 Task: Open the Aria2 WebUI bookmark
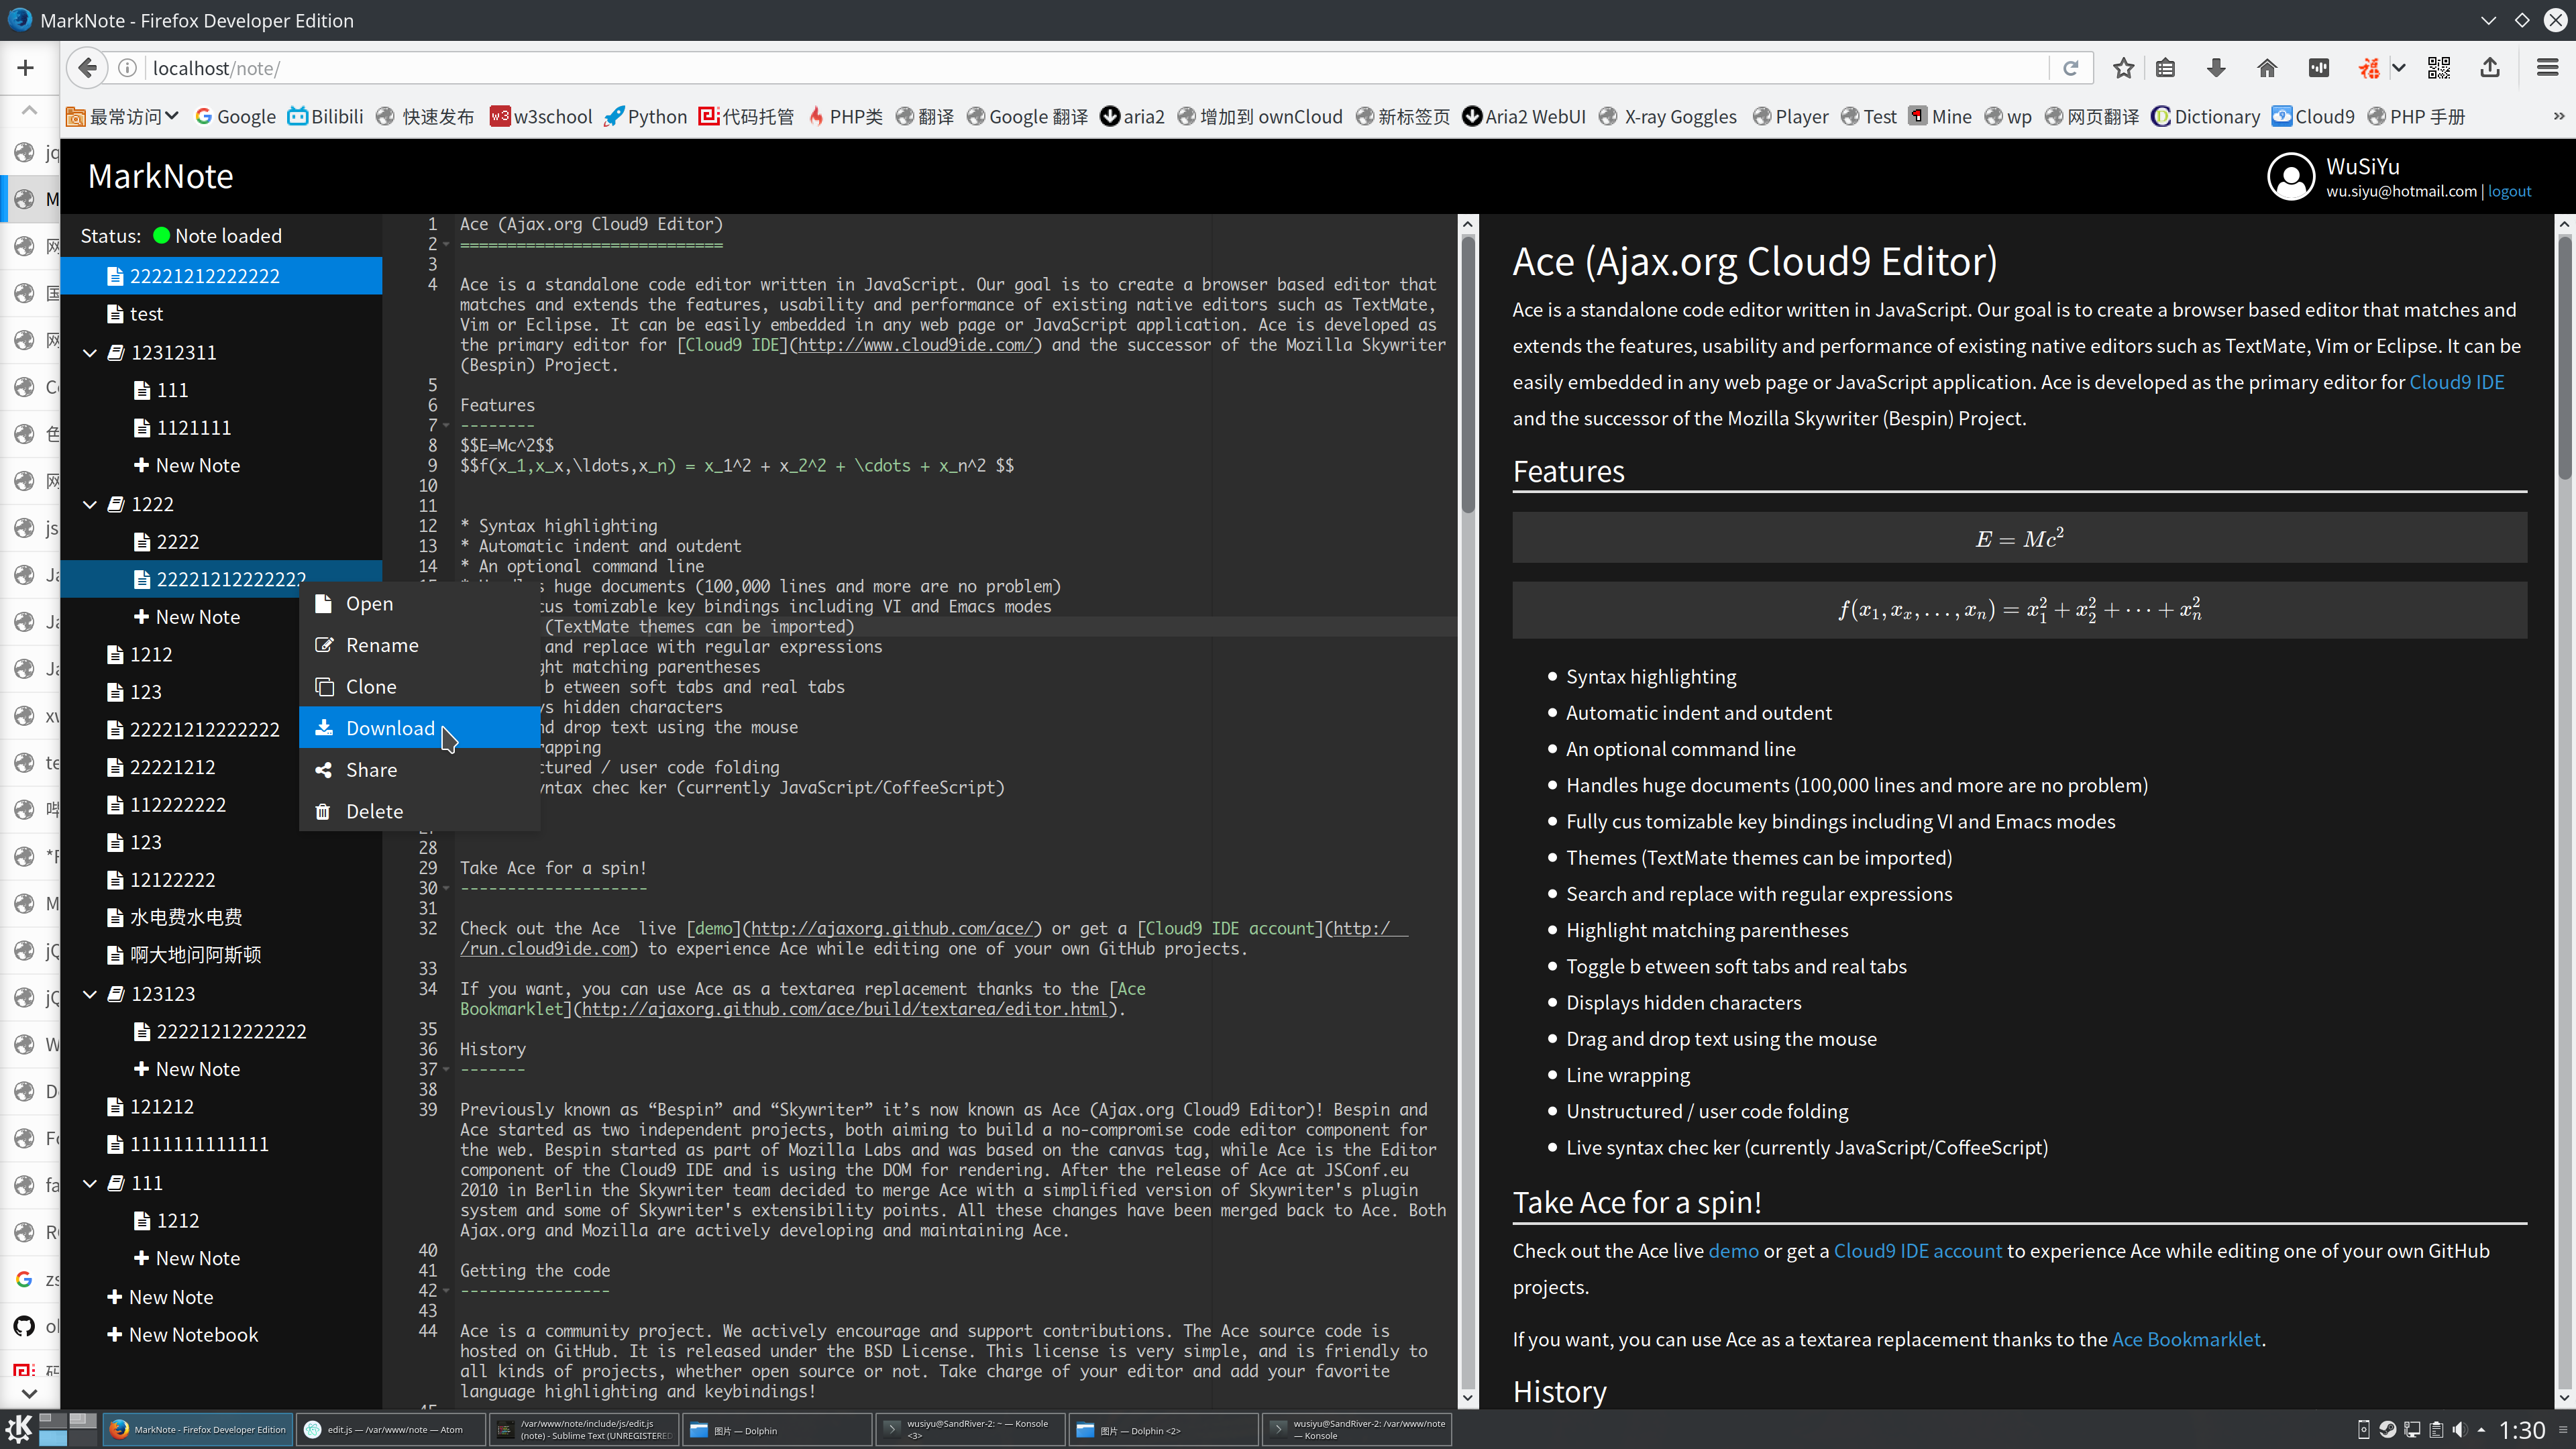(x=1524, y=117)
